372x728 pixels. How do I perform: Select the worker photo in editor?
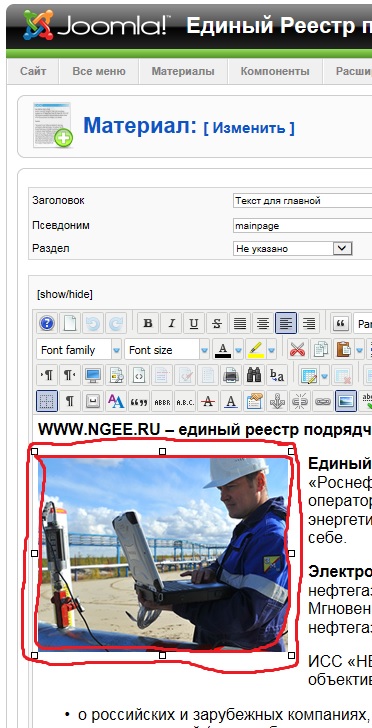(163, 553)
